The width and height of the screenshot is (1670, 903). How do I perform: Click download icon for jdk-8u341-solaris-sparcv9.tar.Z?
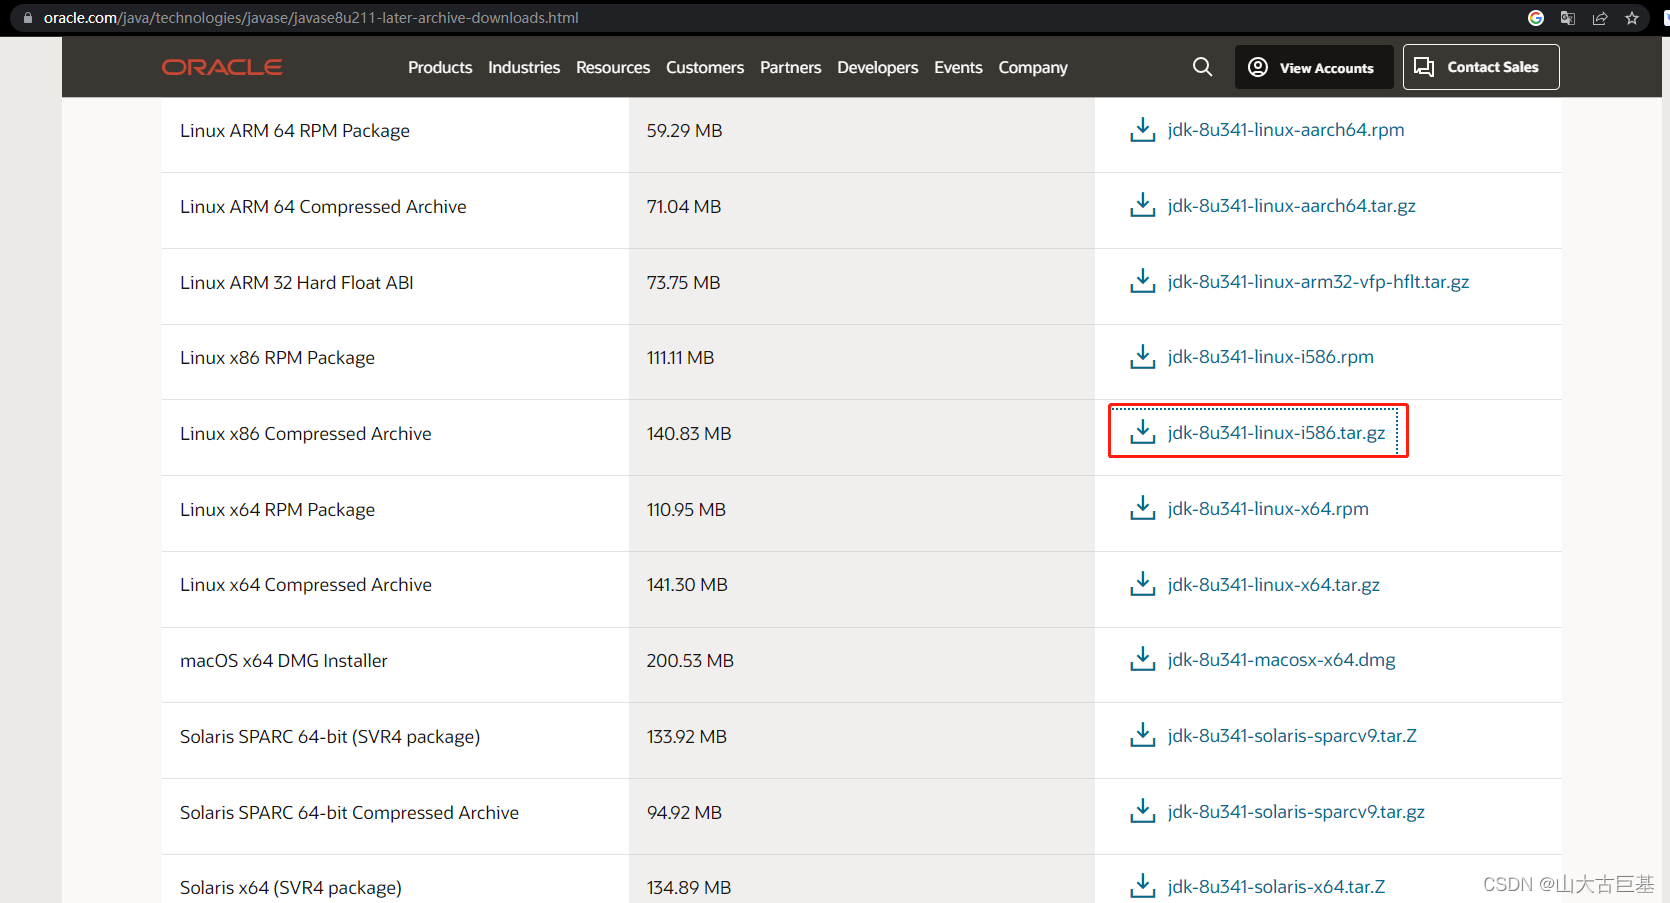point(1142,735)
